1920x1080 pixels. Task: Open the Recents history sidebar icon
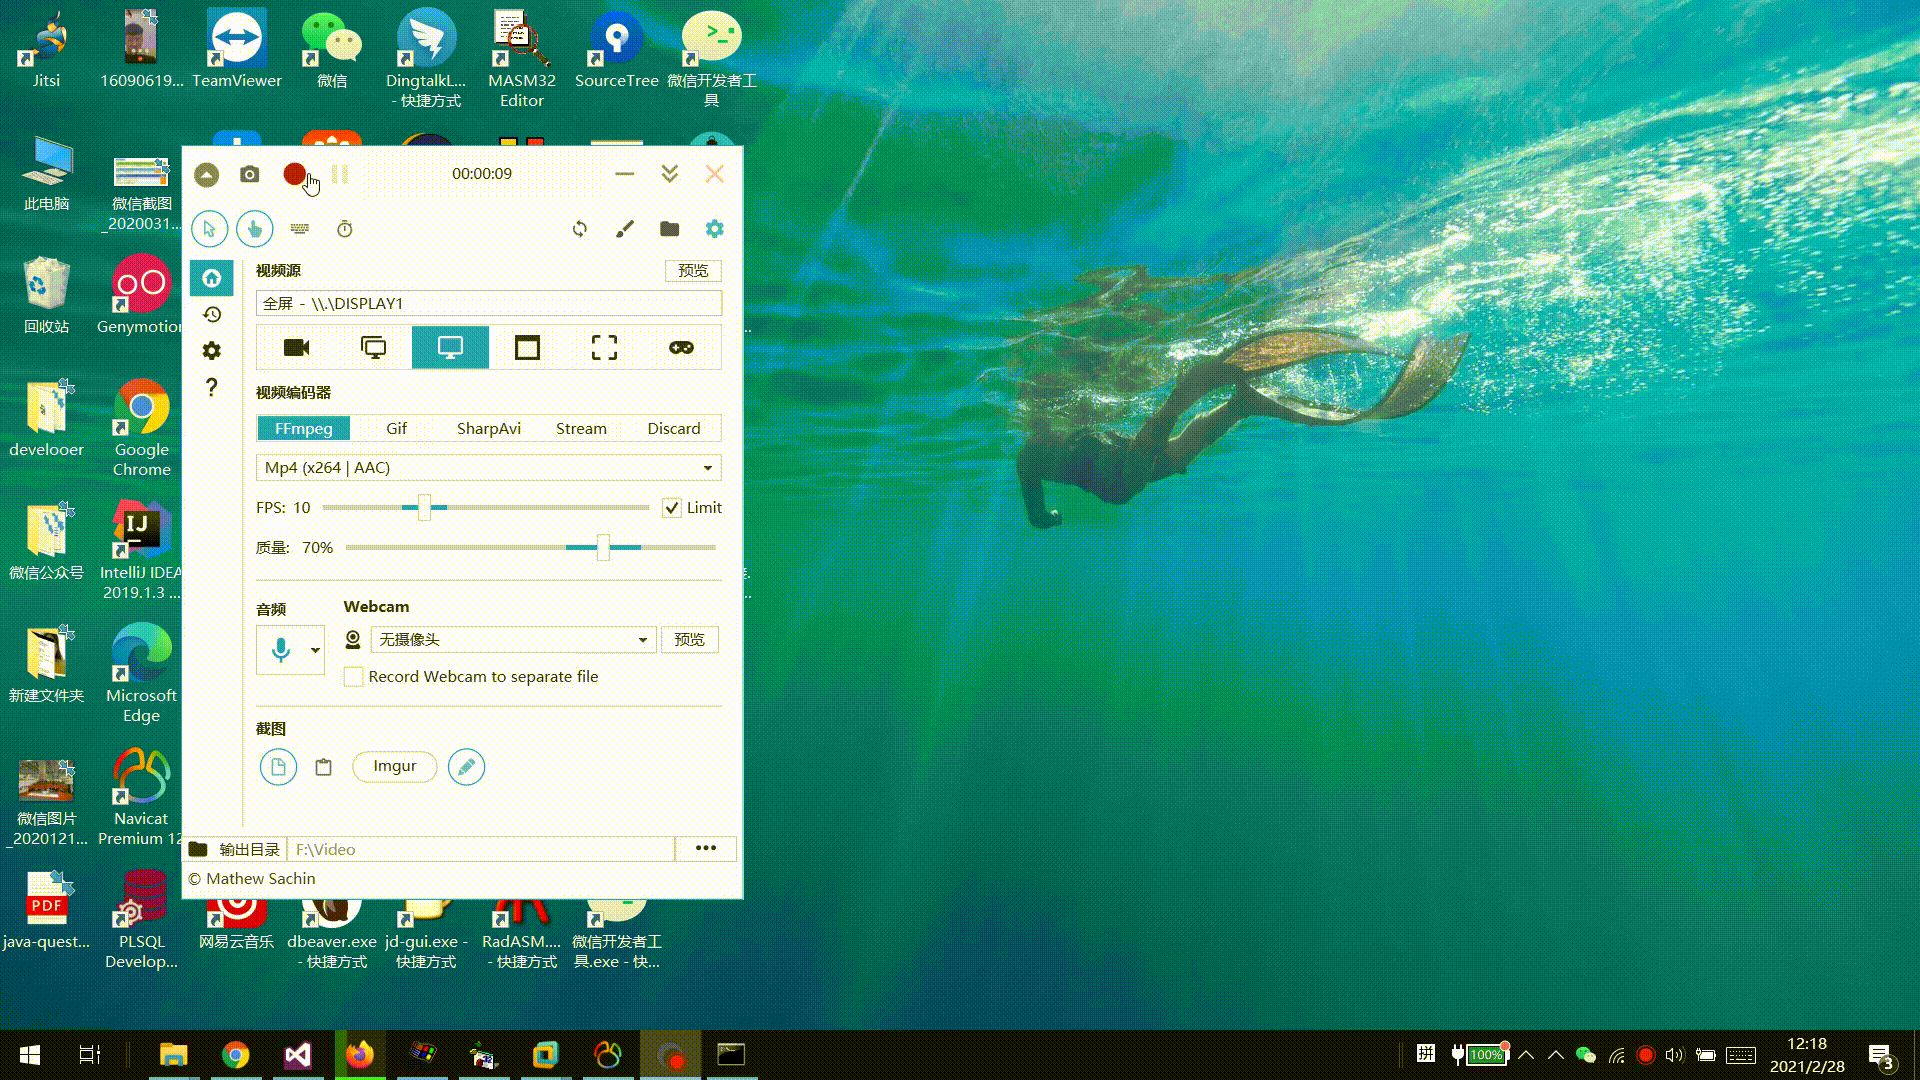212,315
